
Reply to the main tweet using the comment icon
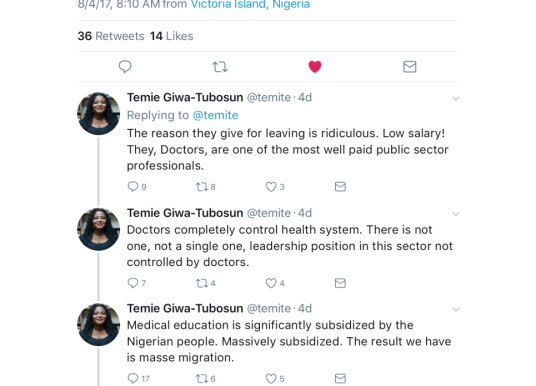coord(125,67)
